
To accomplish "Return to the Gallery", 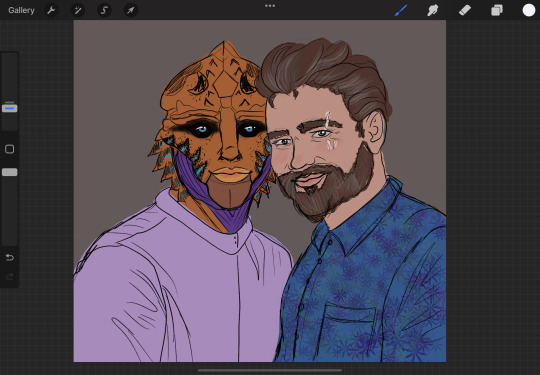I will coord(21,10).
